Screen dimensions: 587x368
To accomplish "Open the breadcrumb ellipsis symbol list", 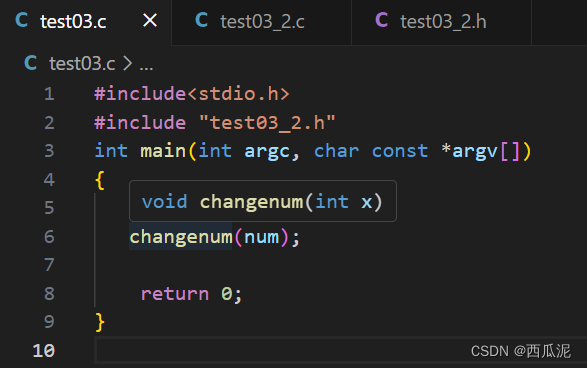I will click(x=146, y=67).
